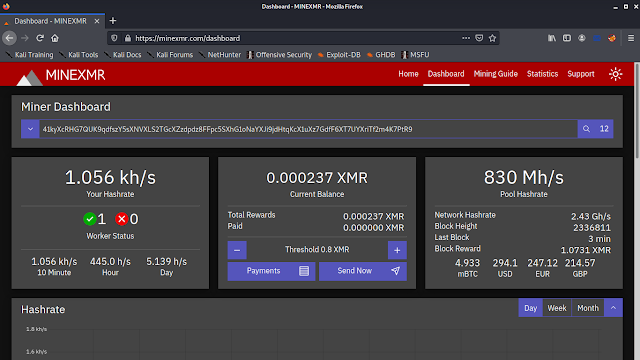Open Kali Training bookmark
This screenshot has width=640, height=360.
(29, 55)
